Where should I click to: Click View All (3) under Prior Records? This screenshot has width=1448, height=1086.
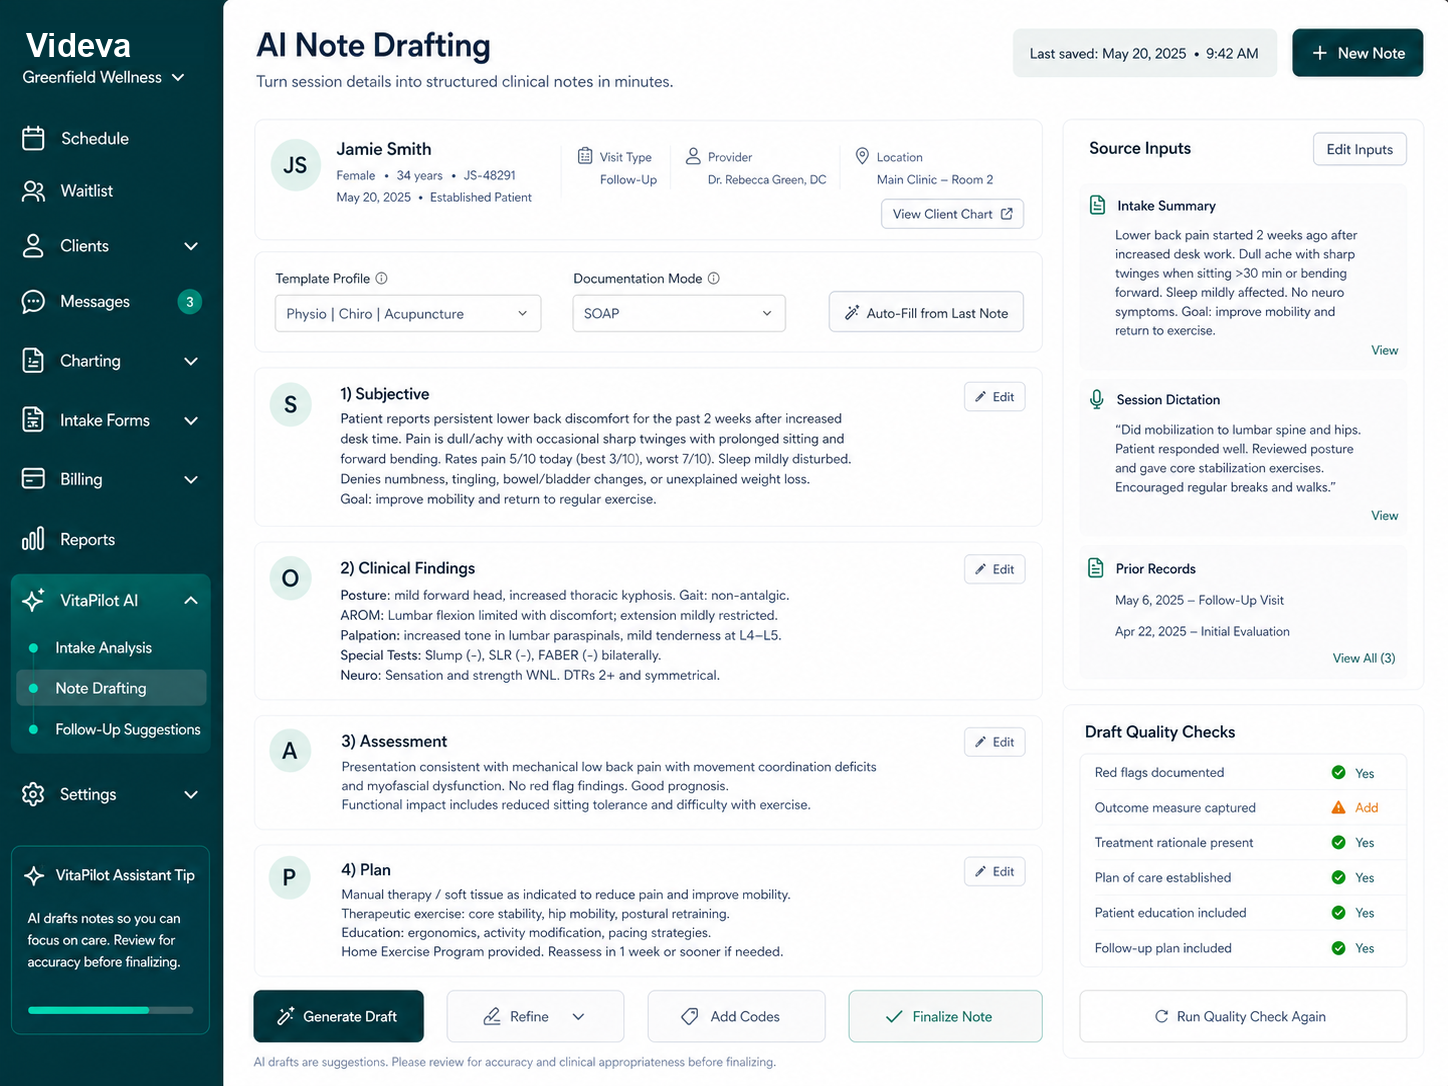pyautogui.click(x=1363, y=658)
